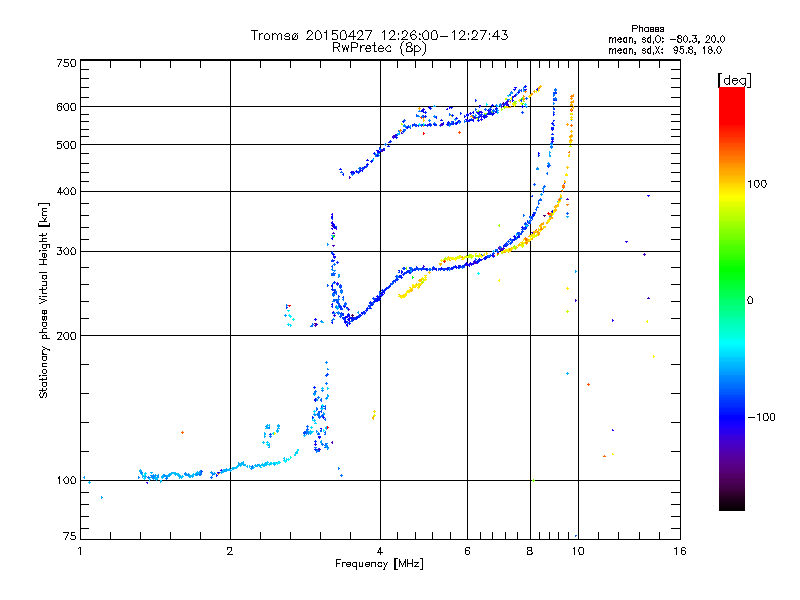Click the RwPretec (8p) subtitle
The width and height of the screenshot is (800, 600).
click(379, 48)
